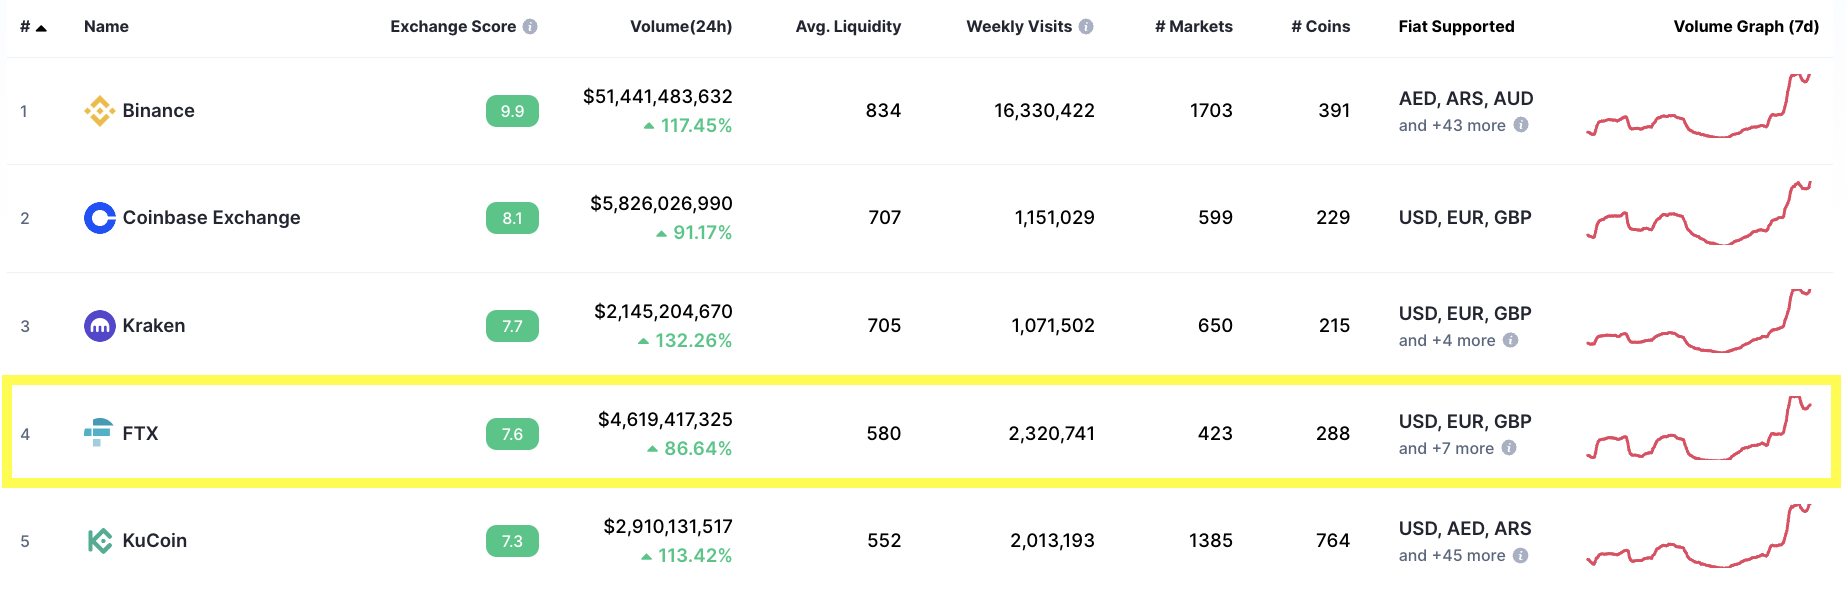The image size is (1846, 590).
Task: Click Kraken's 7.7 exchange score badge
Action: coord(512,326)
